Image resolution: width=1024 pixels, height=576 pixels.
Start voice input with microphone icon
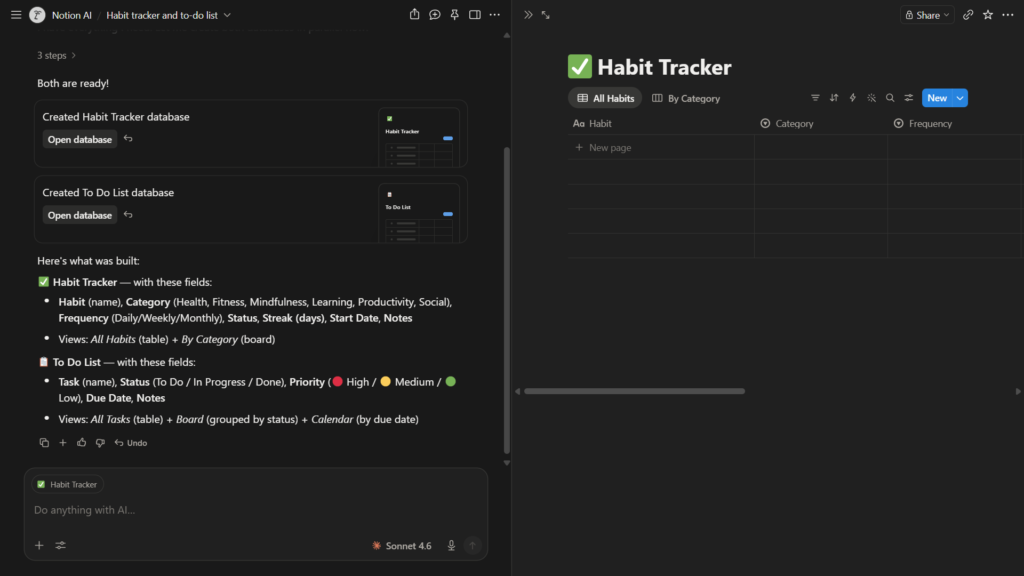click(x=451, y=545)
